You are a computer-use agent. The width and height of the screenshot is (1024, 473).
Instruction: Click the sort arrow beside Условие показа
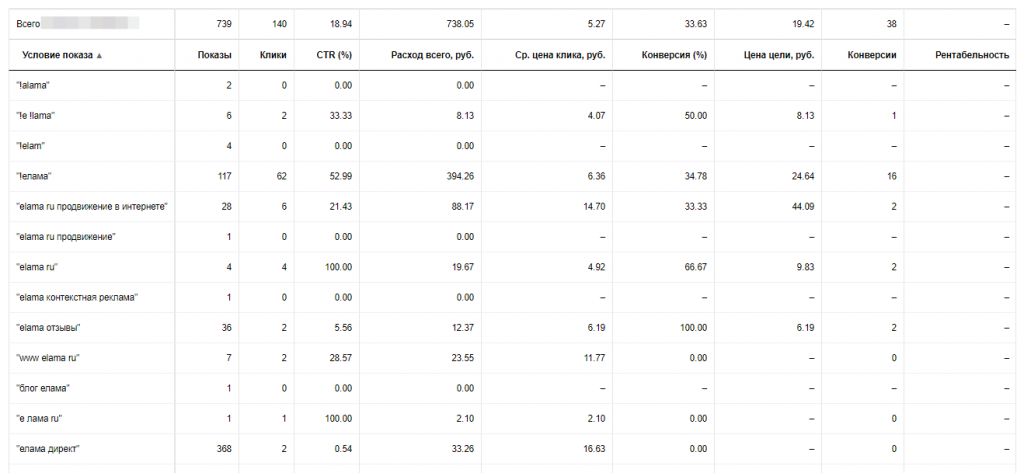tap(99, 56)
